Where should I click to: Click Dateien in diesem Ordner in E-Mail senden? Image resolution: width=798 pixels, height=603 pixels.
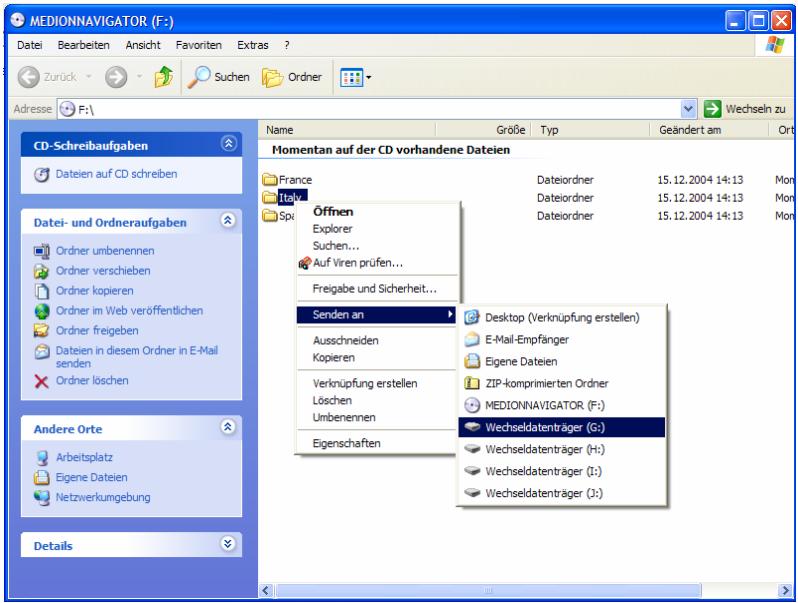pos(136,357)
